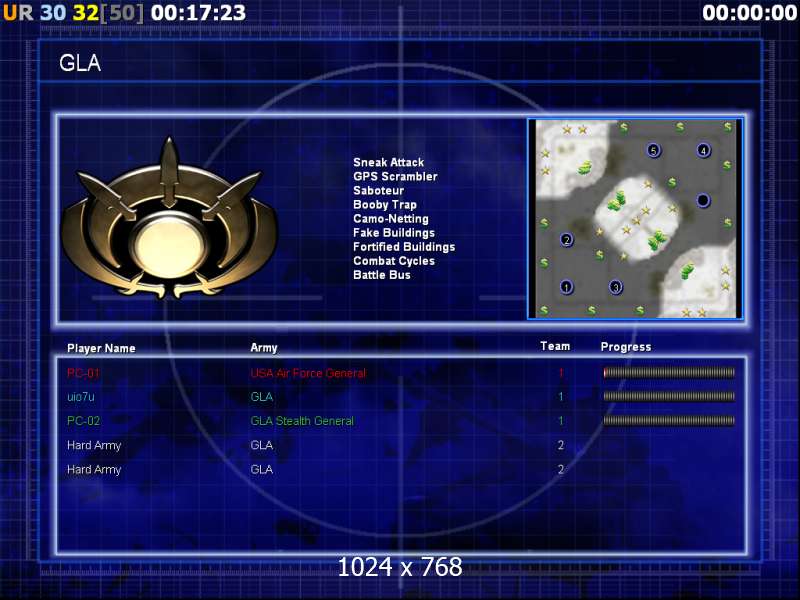Click the GLA faction title heading

(80, 63)
